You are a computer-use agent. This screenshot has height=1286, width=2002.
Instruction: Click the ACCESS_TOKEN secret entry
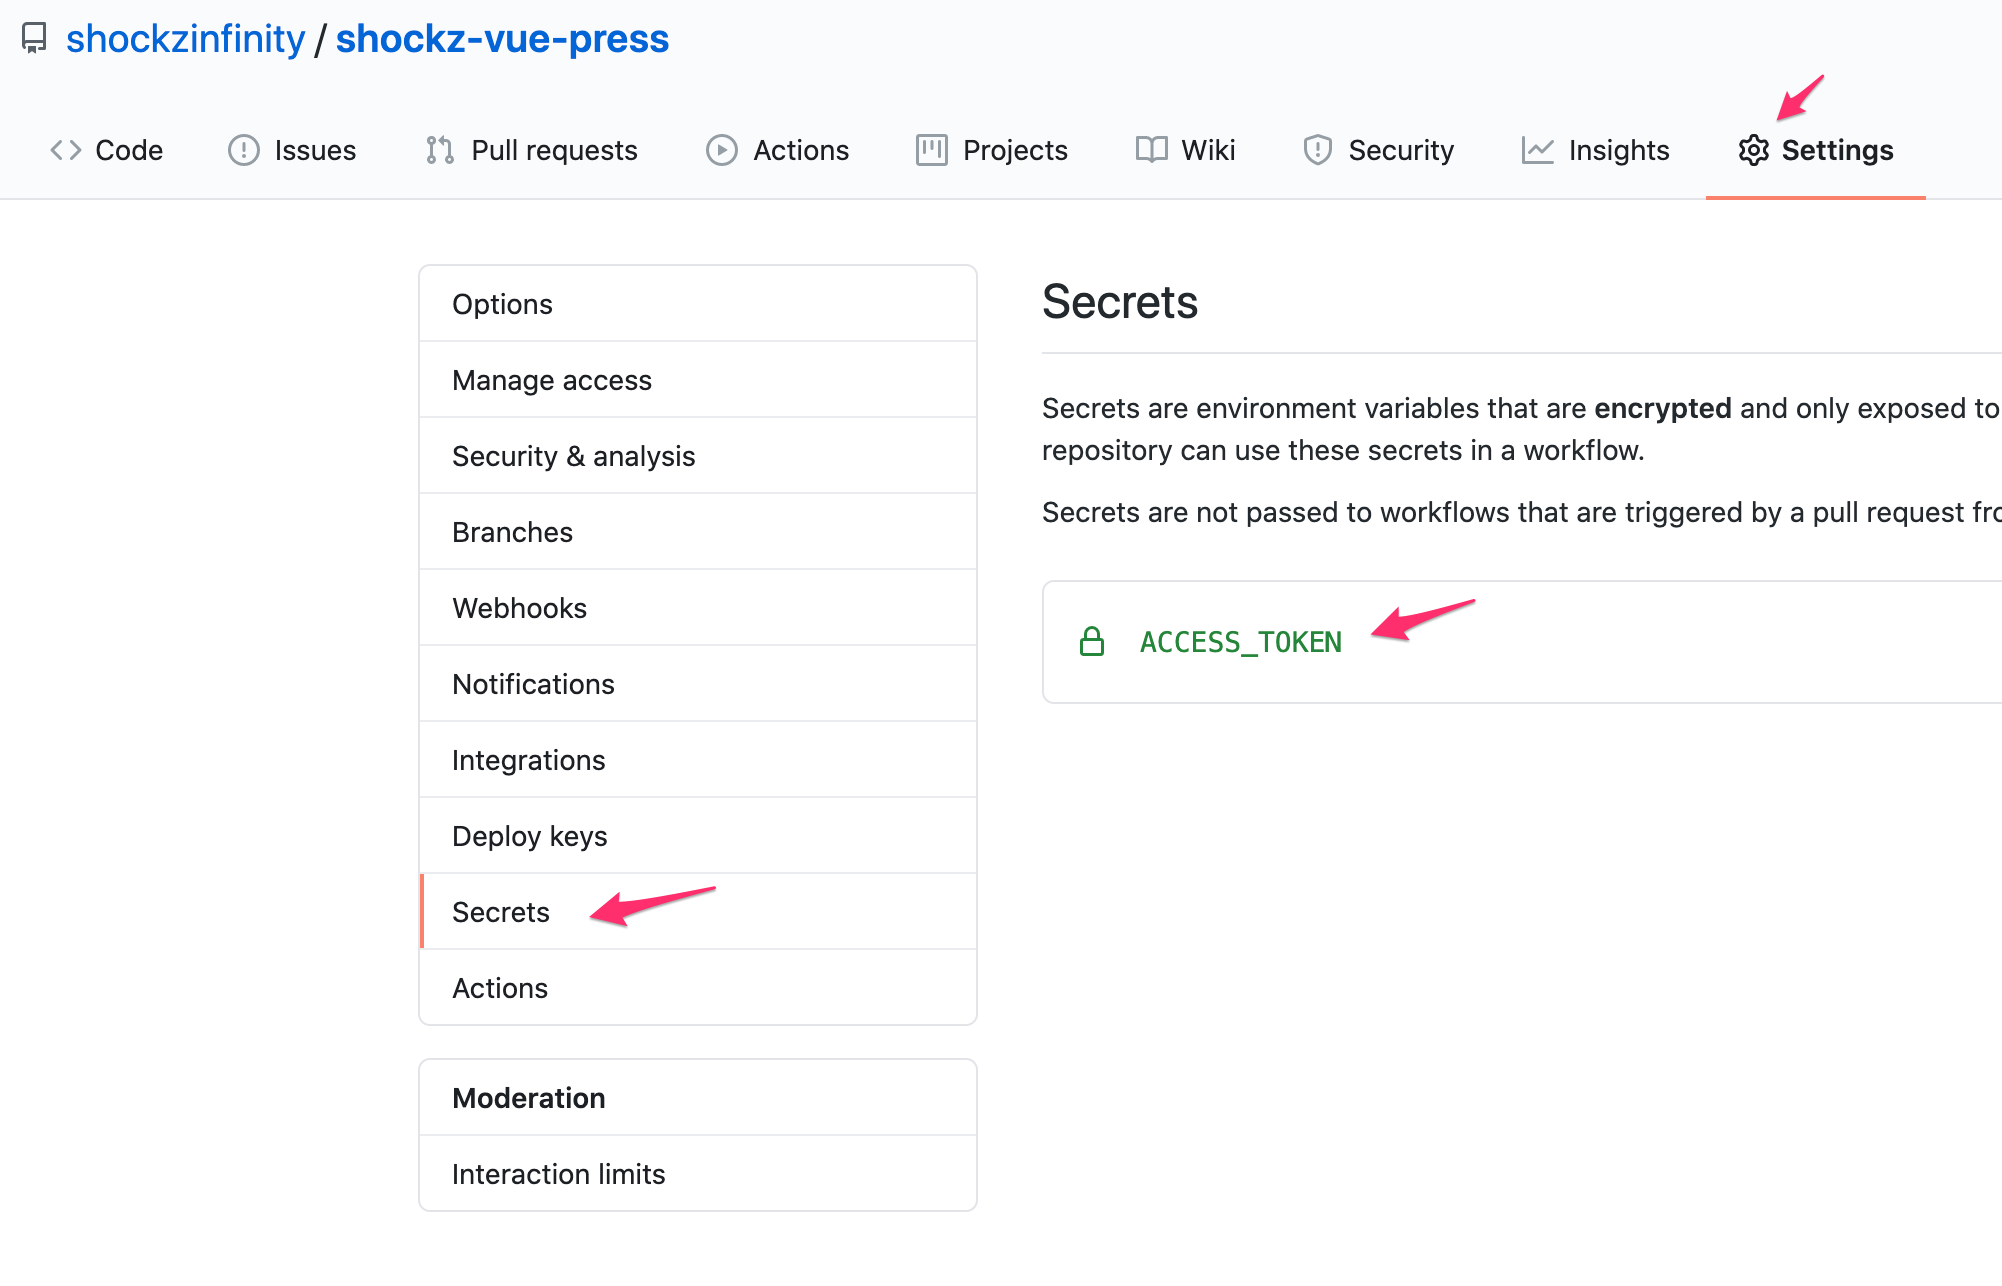[1240, 642]
